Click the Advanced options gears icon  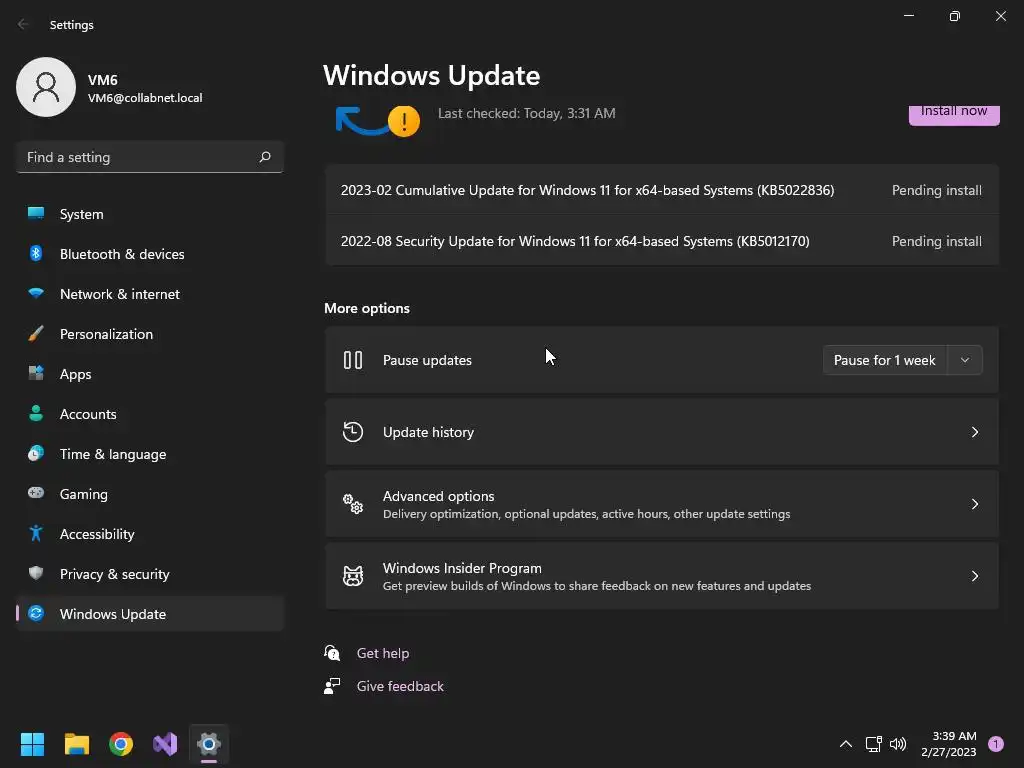(353, 504)
